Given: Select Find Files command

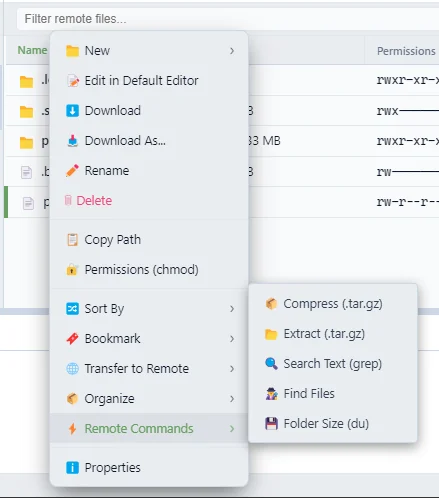Looking at the screenshot, I should point(333,394).
